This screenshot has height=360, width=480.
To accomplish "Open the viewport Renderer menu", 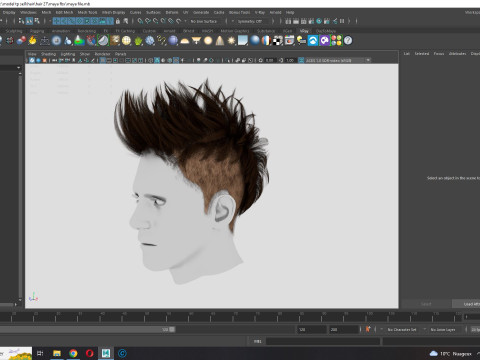I will tap(102, 54).
